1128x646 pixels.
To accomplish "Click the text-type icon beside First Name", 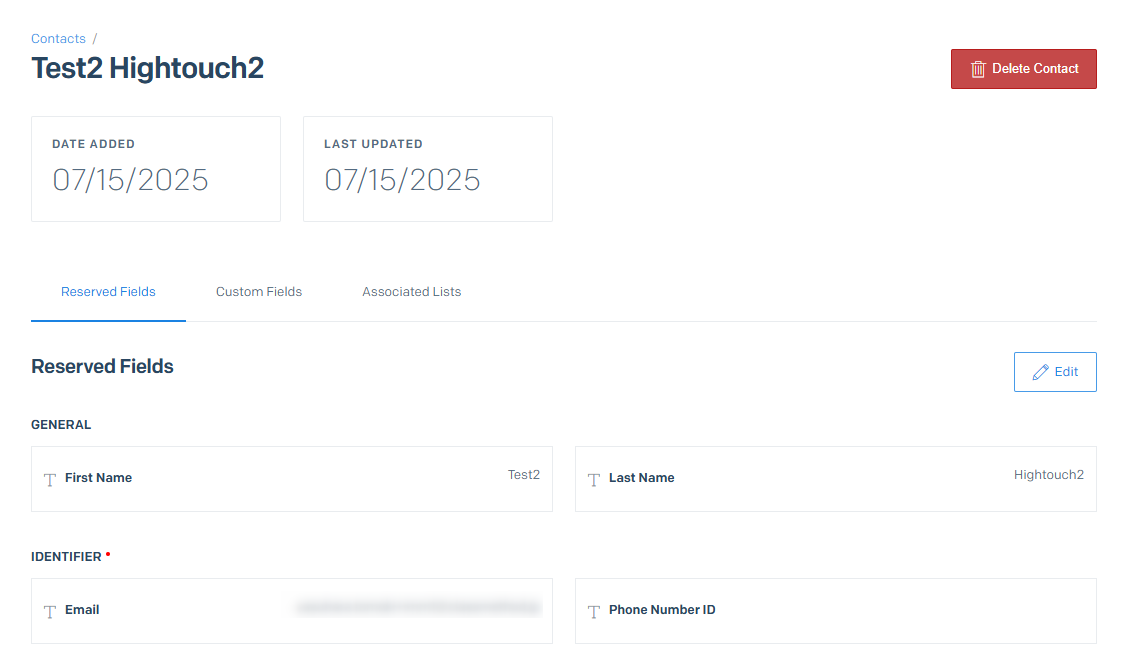I will tap(50, 480).
